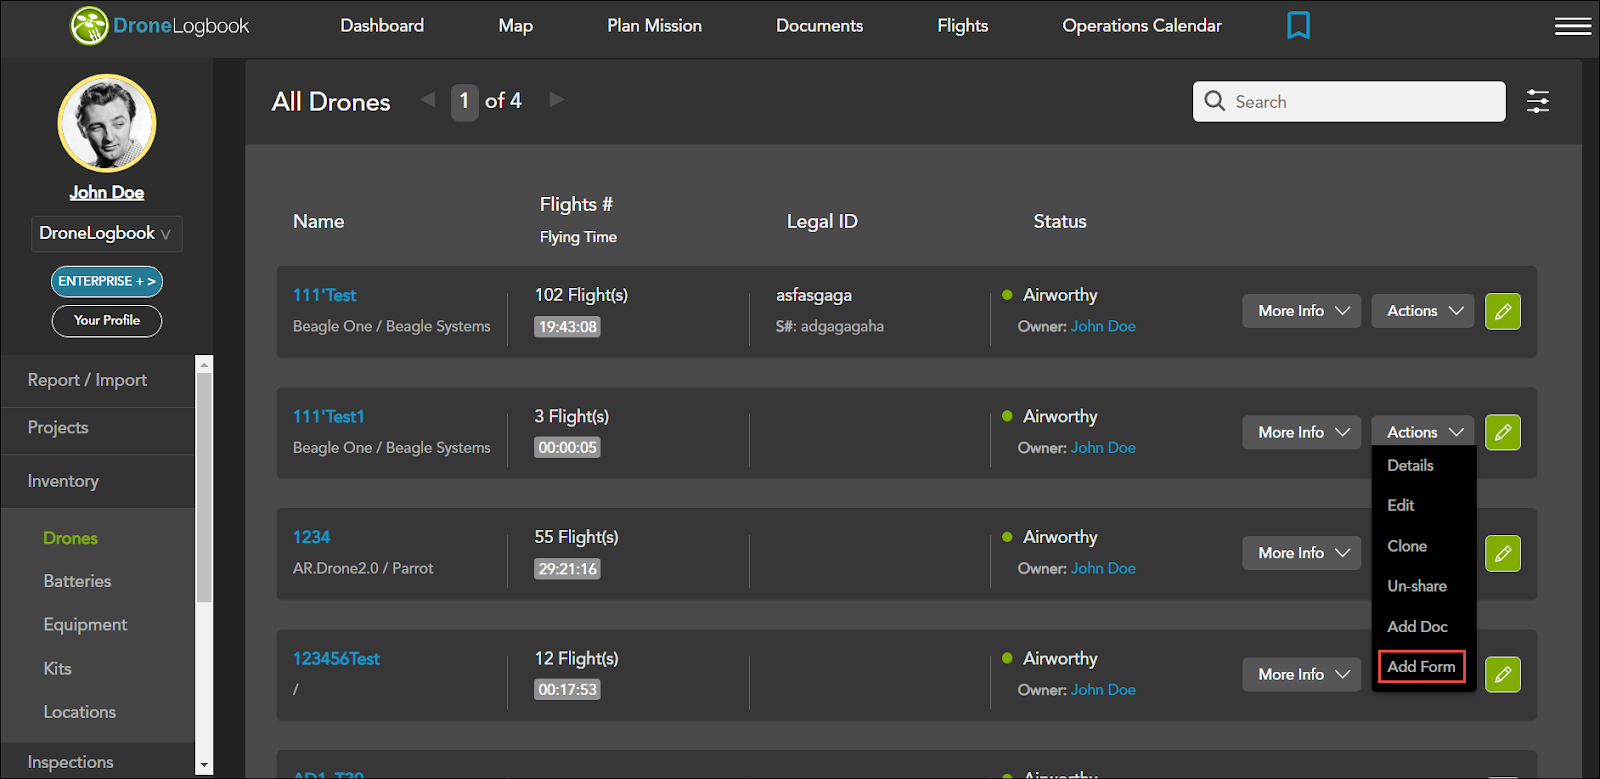
Task: Click owner John Doe link for 1234
Action: tap(1103, 568)
